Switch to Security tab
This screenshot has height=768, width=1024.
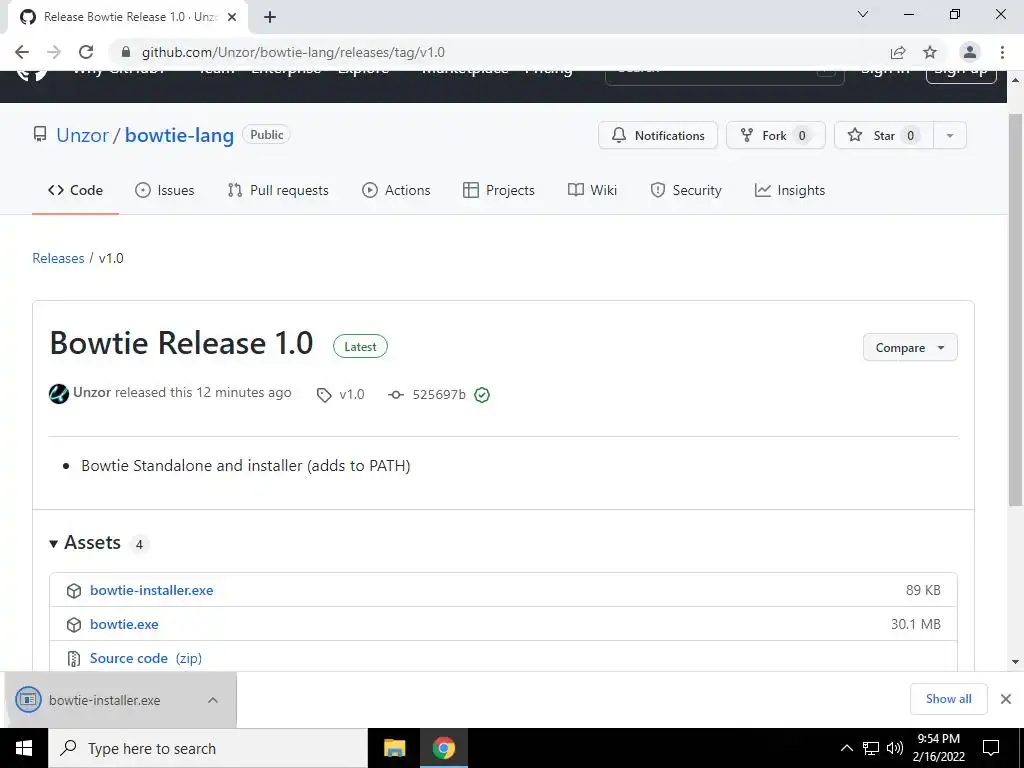pyautogui.click(x=686, y=190)
